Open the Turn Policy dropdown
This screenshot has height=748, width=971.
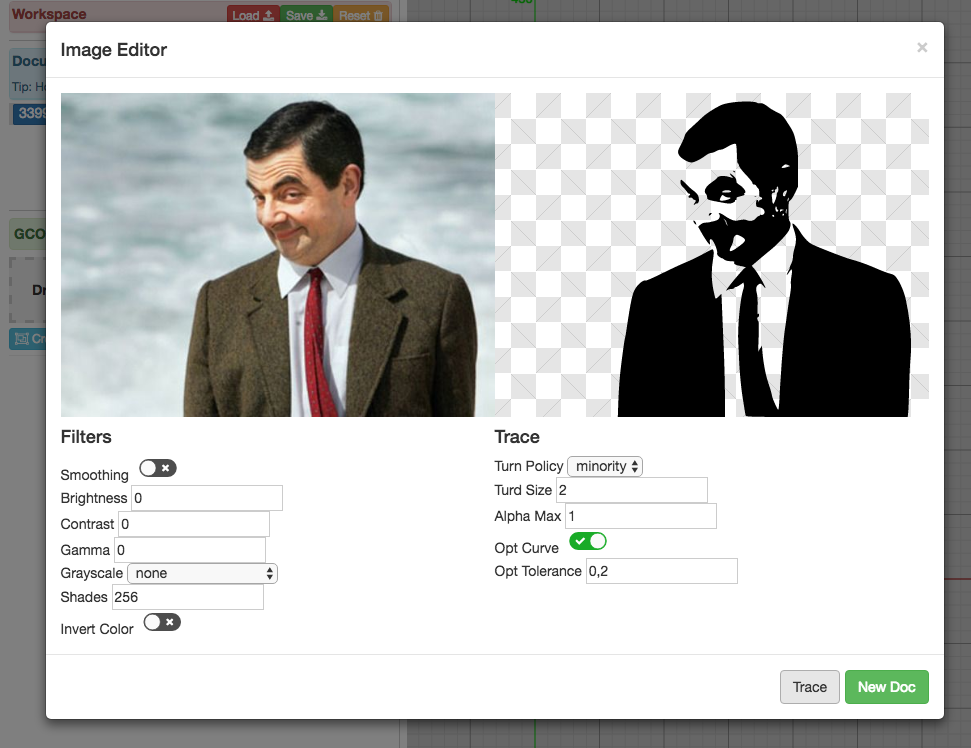(x=605, y=466)
